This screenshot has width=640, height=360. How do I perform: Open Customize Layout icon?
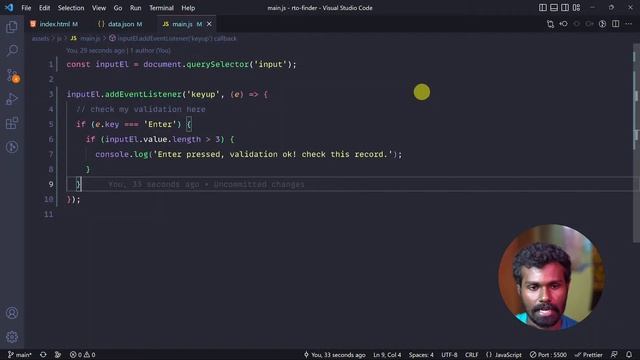[576, 8]
